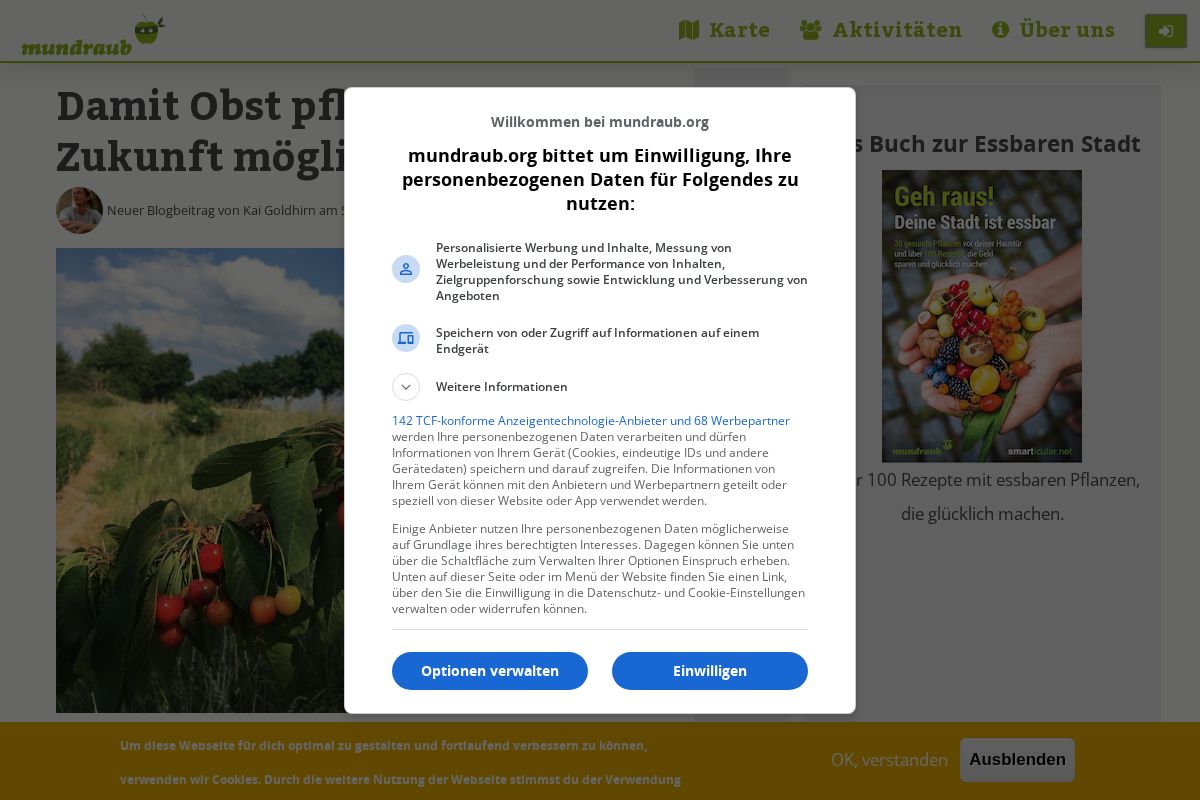This screenshot has height=800, width=1200.
Task: Click the mundraub apple logo
Action: (x=93, y=35)
